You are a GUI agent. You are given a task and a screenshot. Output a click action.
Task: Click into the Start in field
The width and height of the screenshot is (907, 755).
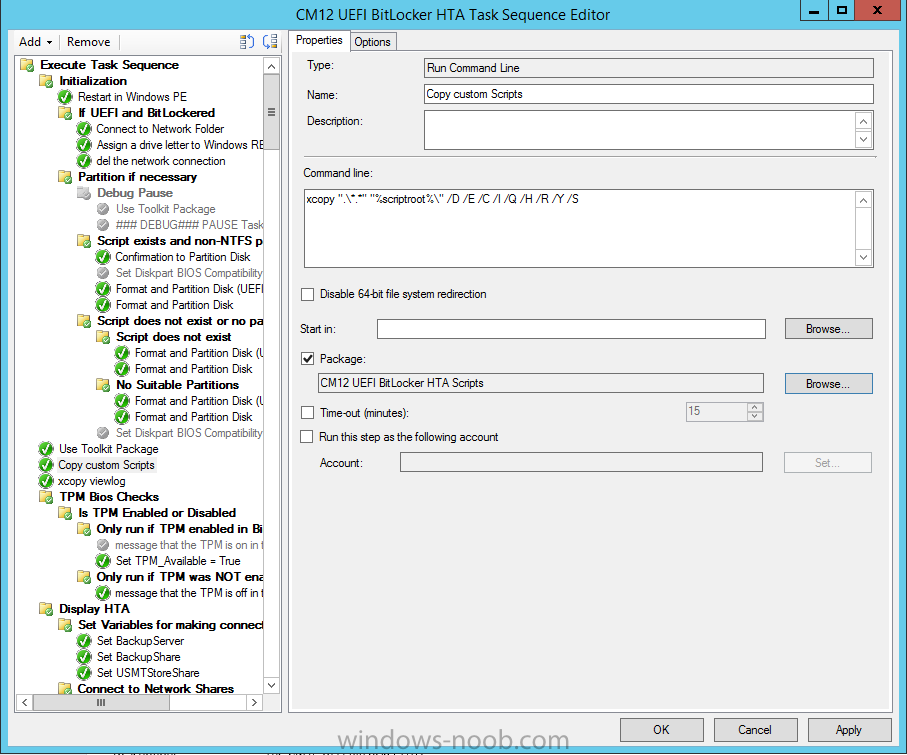click(571, 329)
